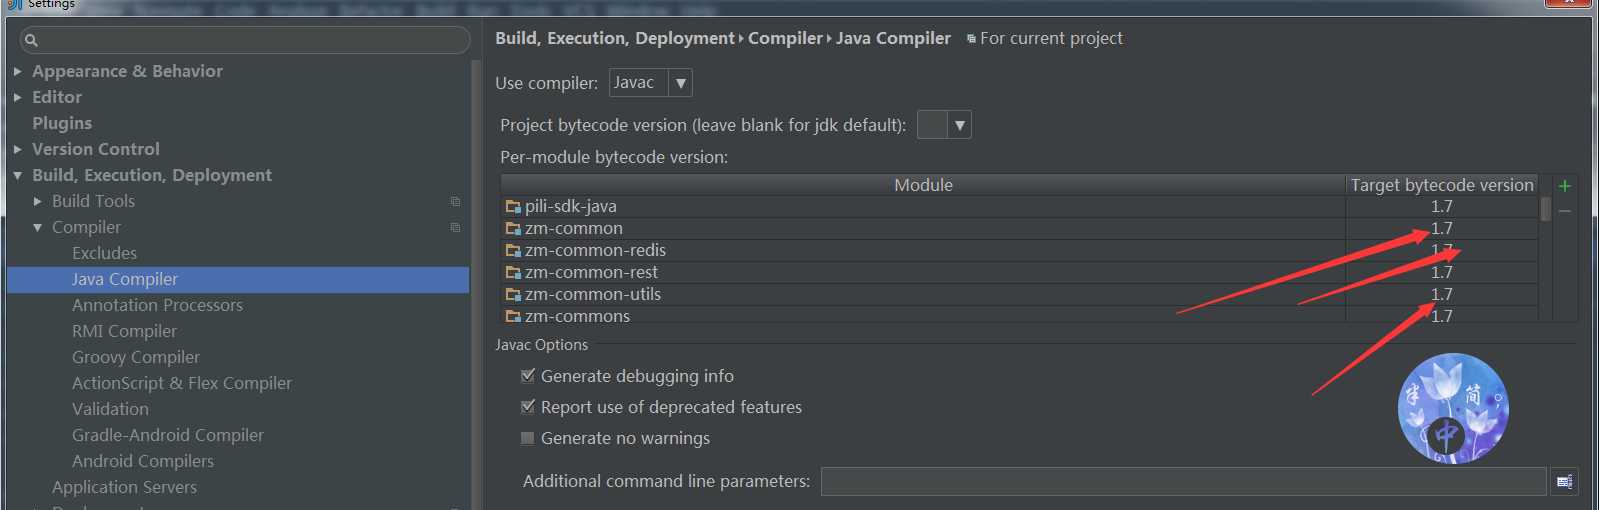
Task: Open the Project bytecode version dropdown
Action: click(944, 125)
